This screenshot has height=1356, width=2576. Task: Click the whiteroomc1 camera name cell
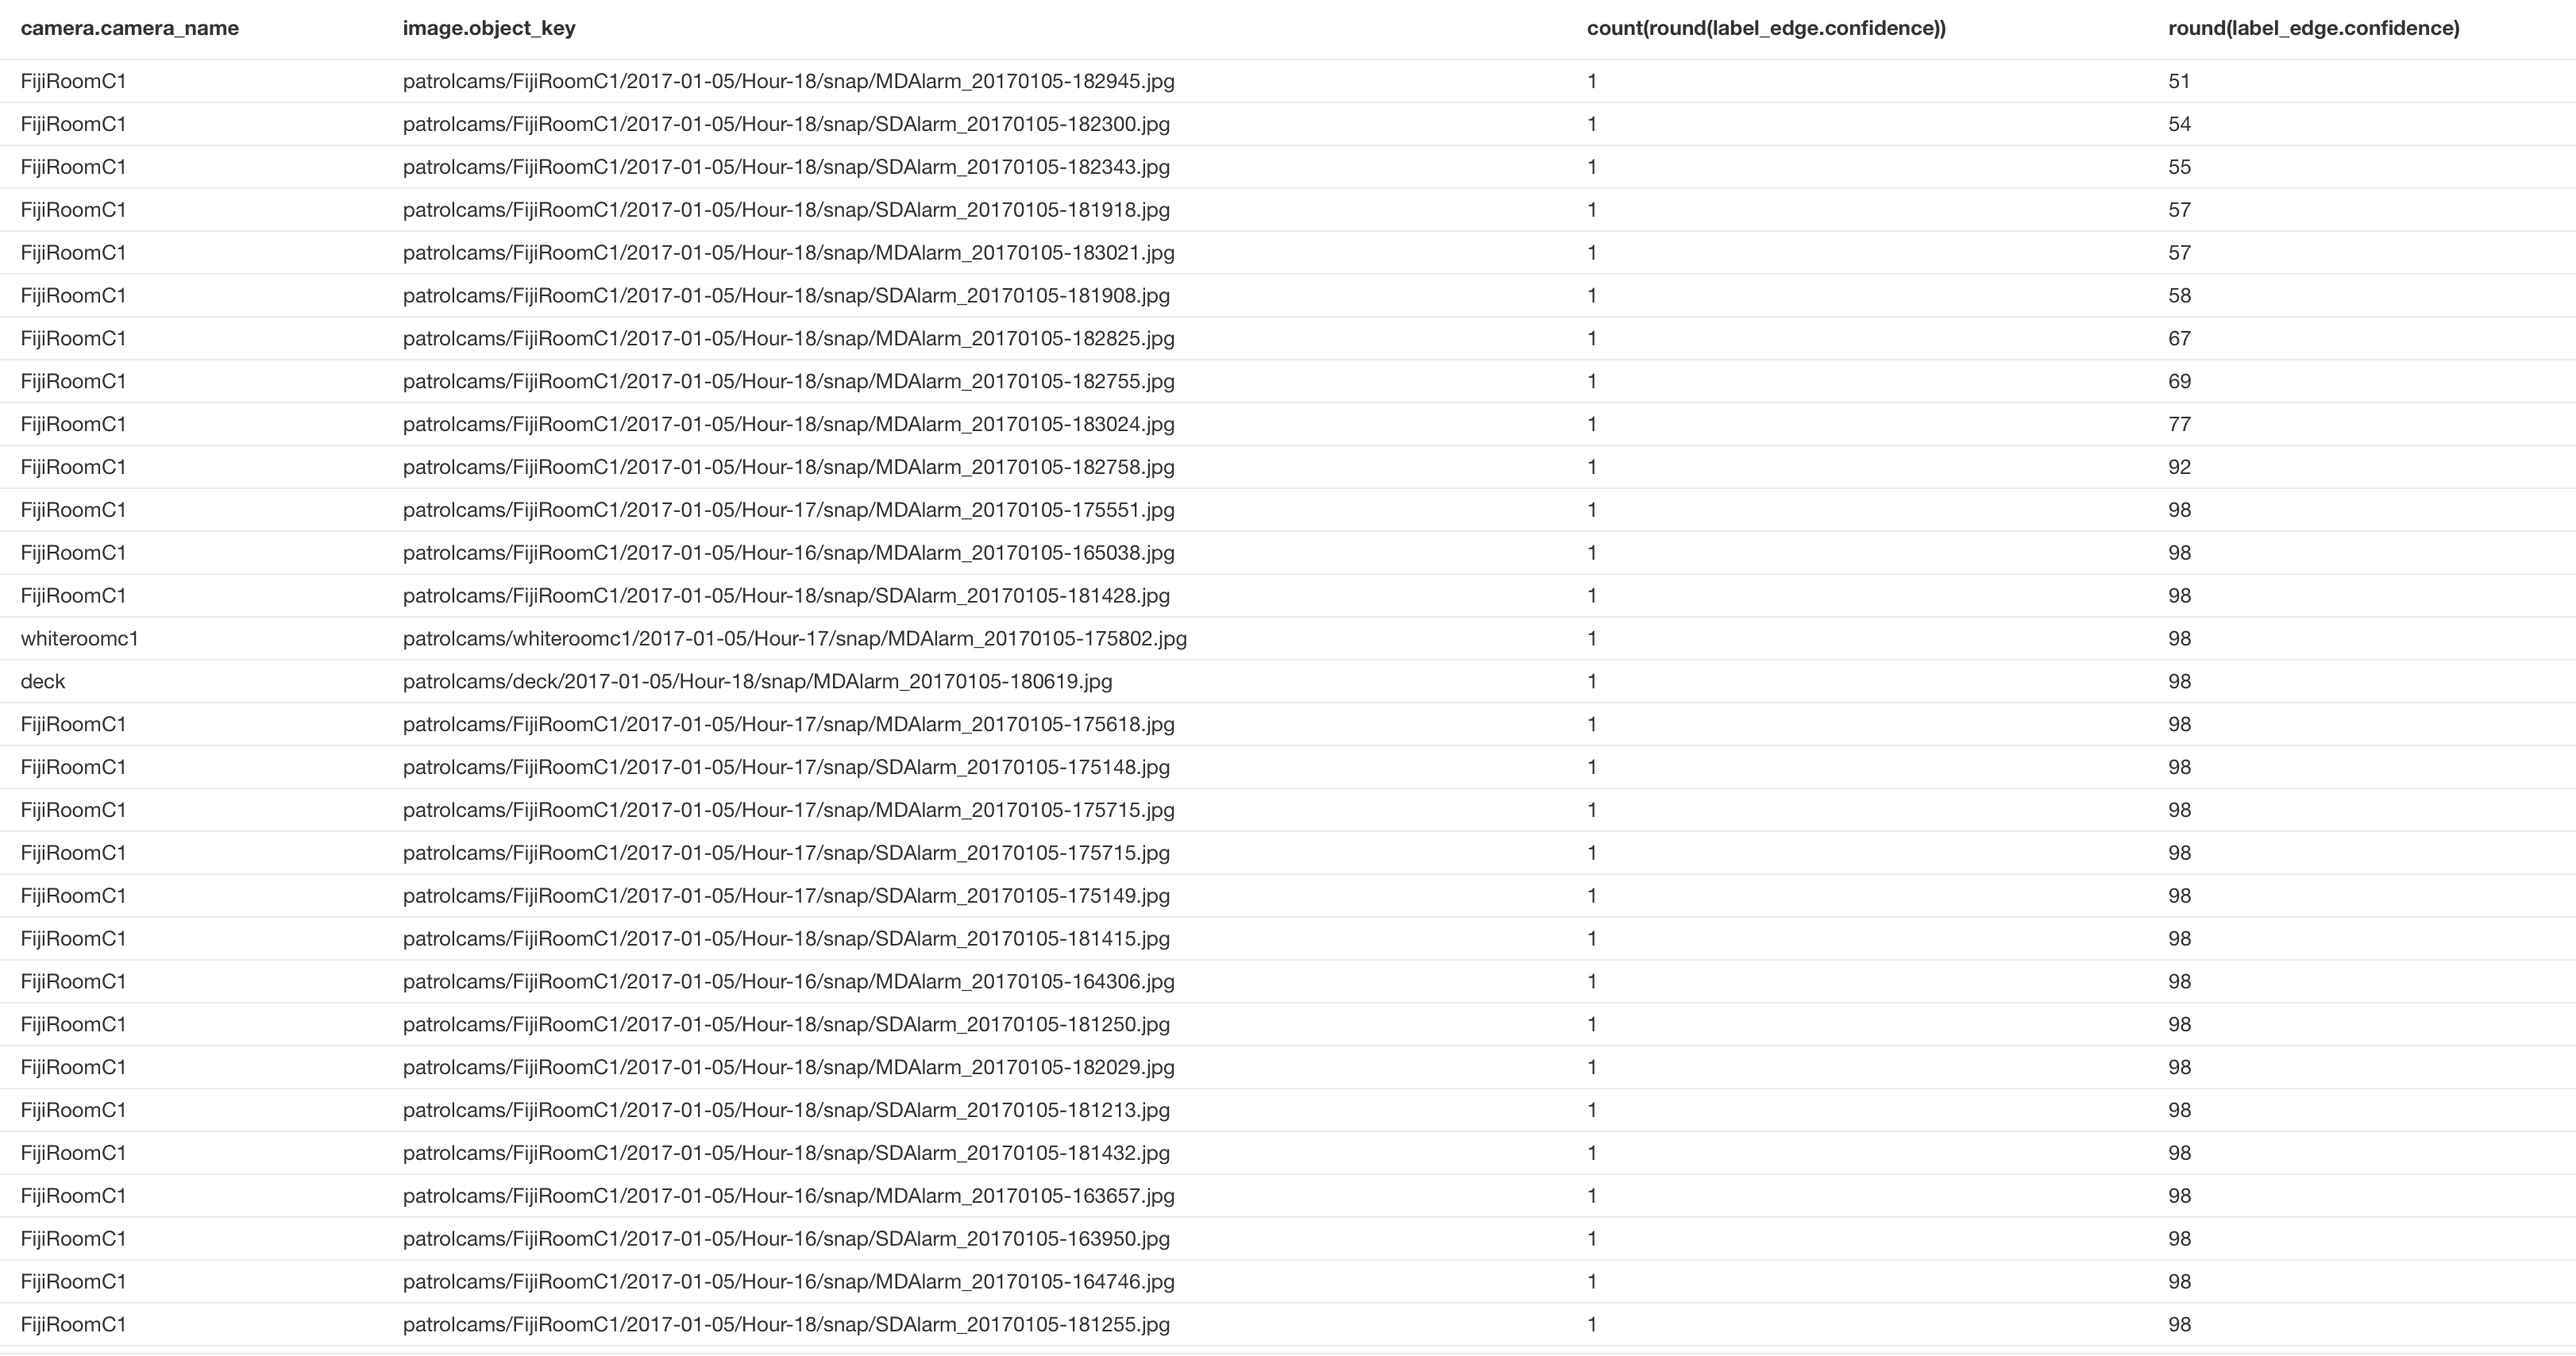click(79, 639)
